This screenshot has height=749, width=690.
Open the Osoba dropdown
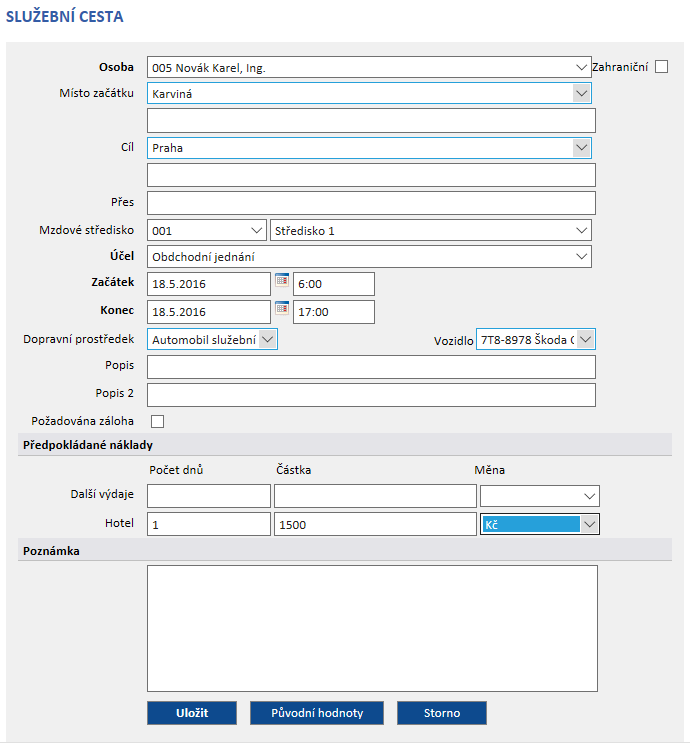(369, 67)
